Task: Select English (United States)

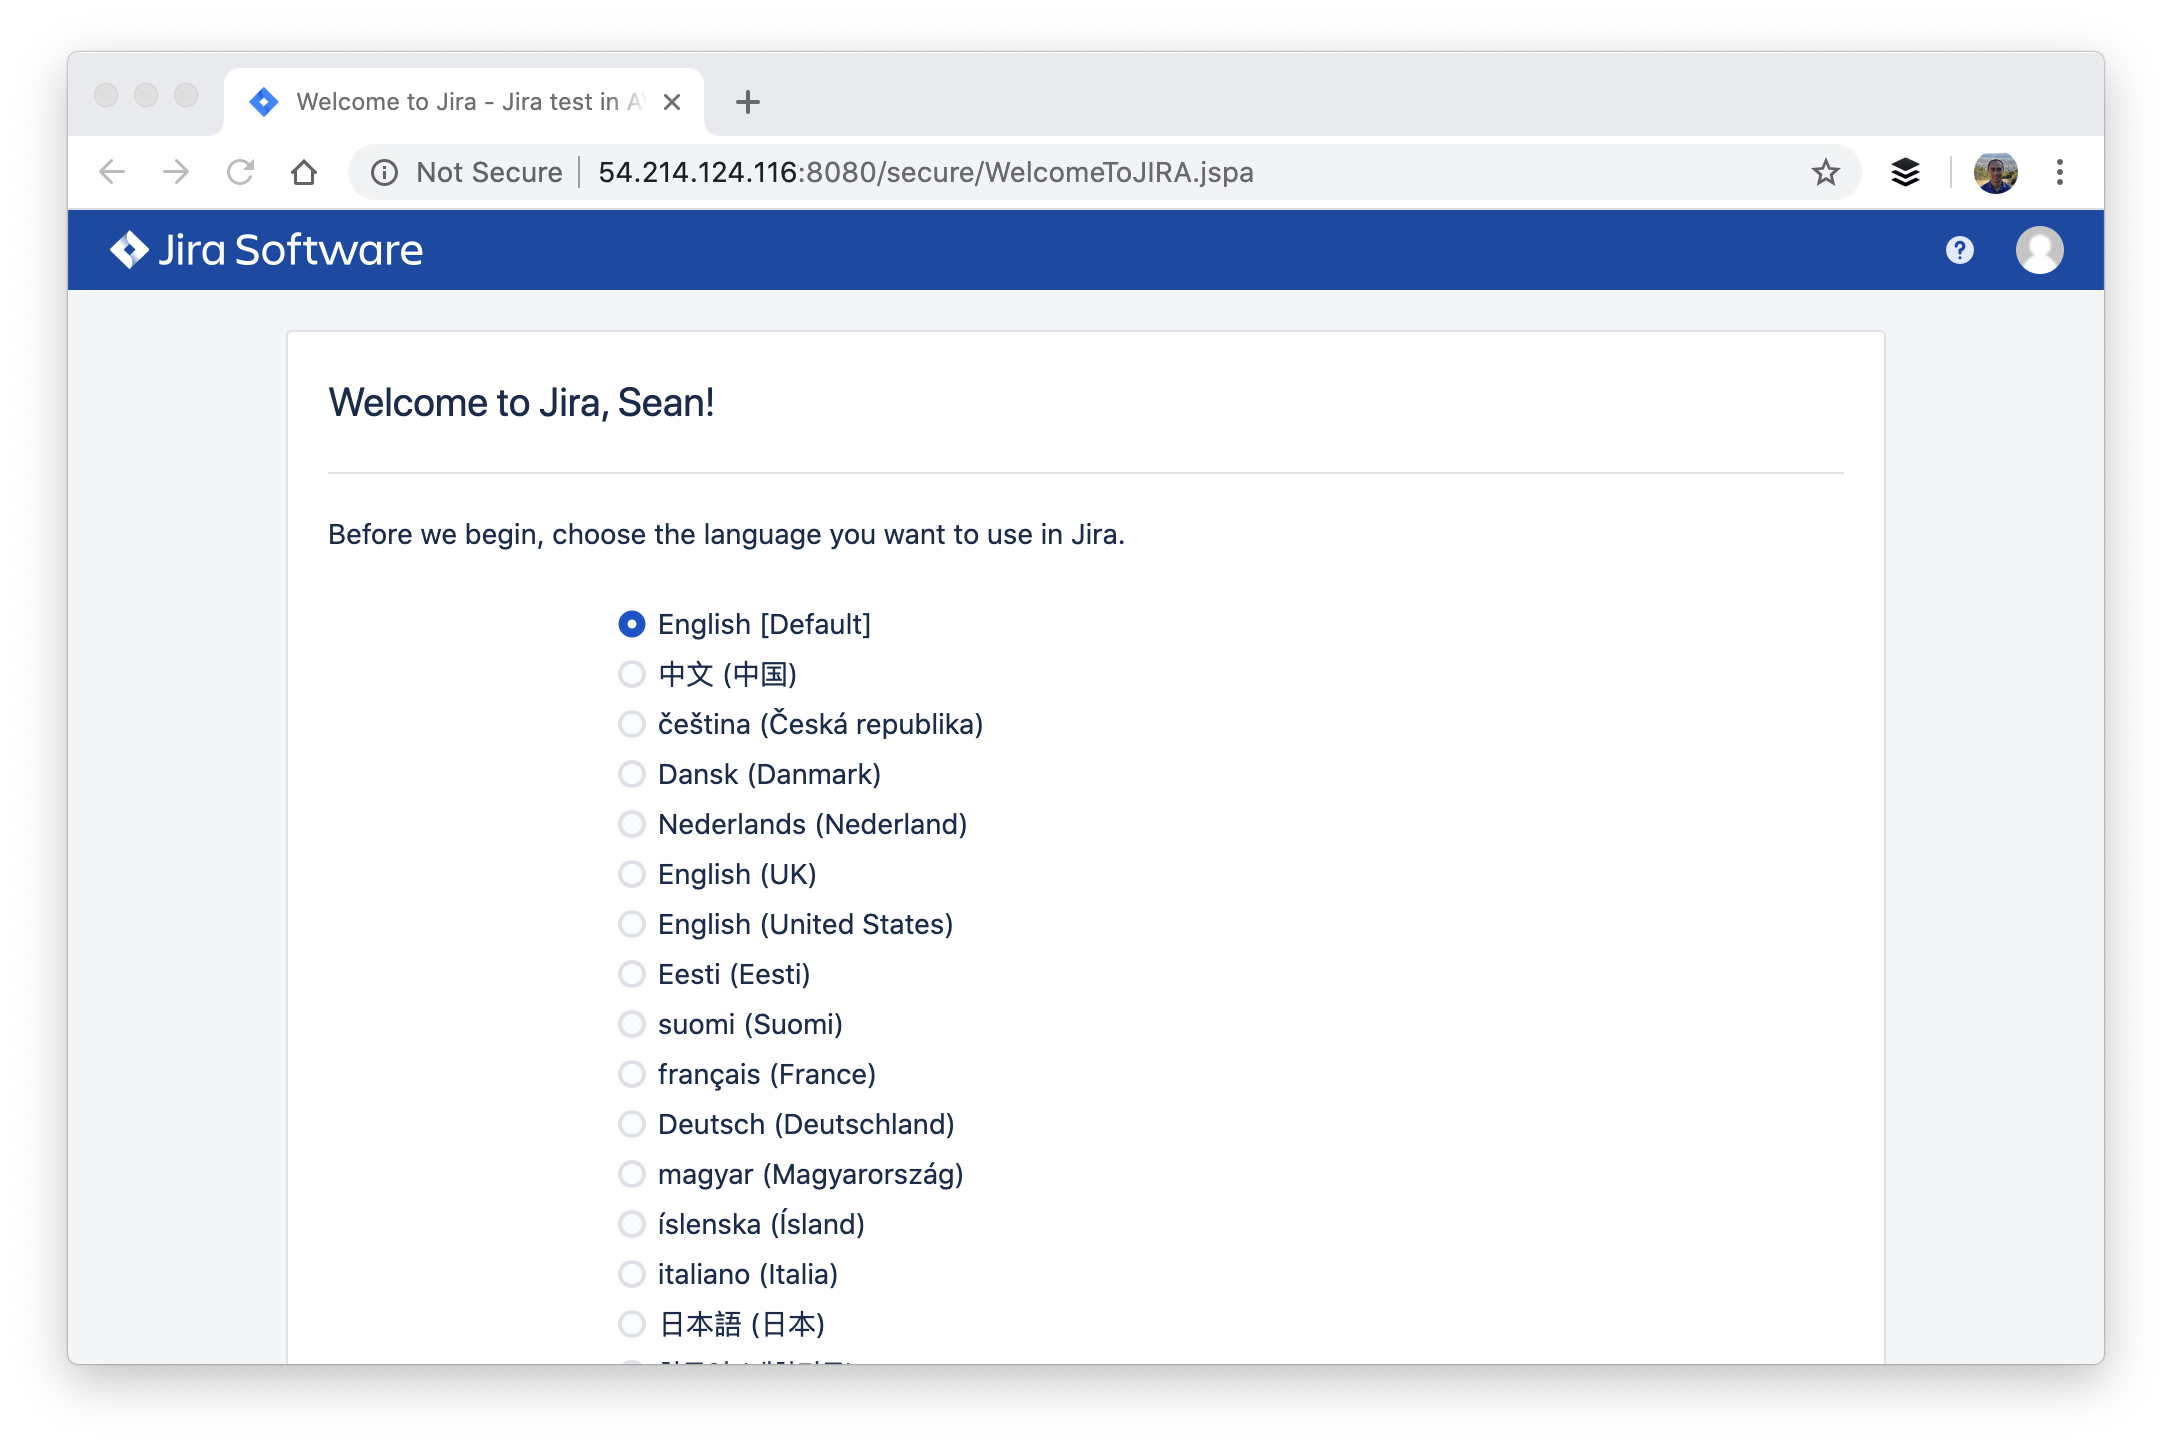Action: click(631, 924)
